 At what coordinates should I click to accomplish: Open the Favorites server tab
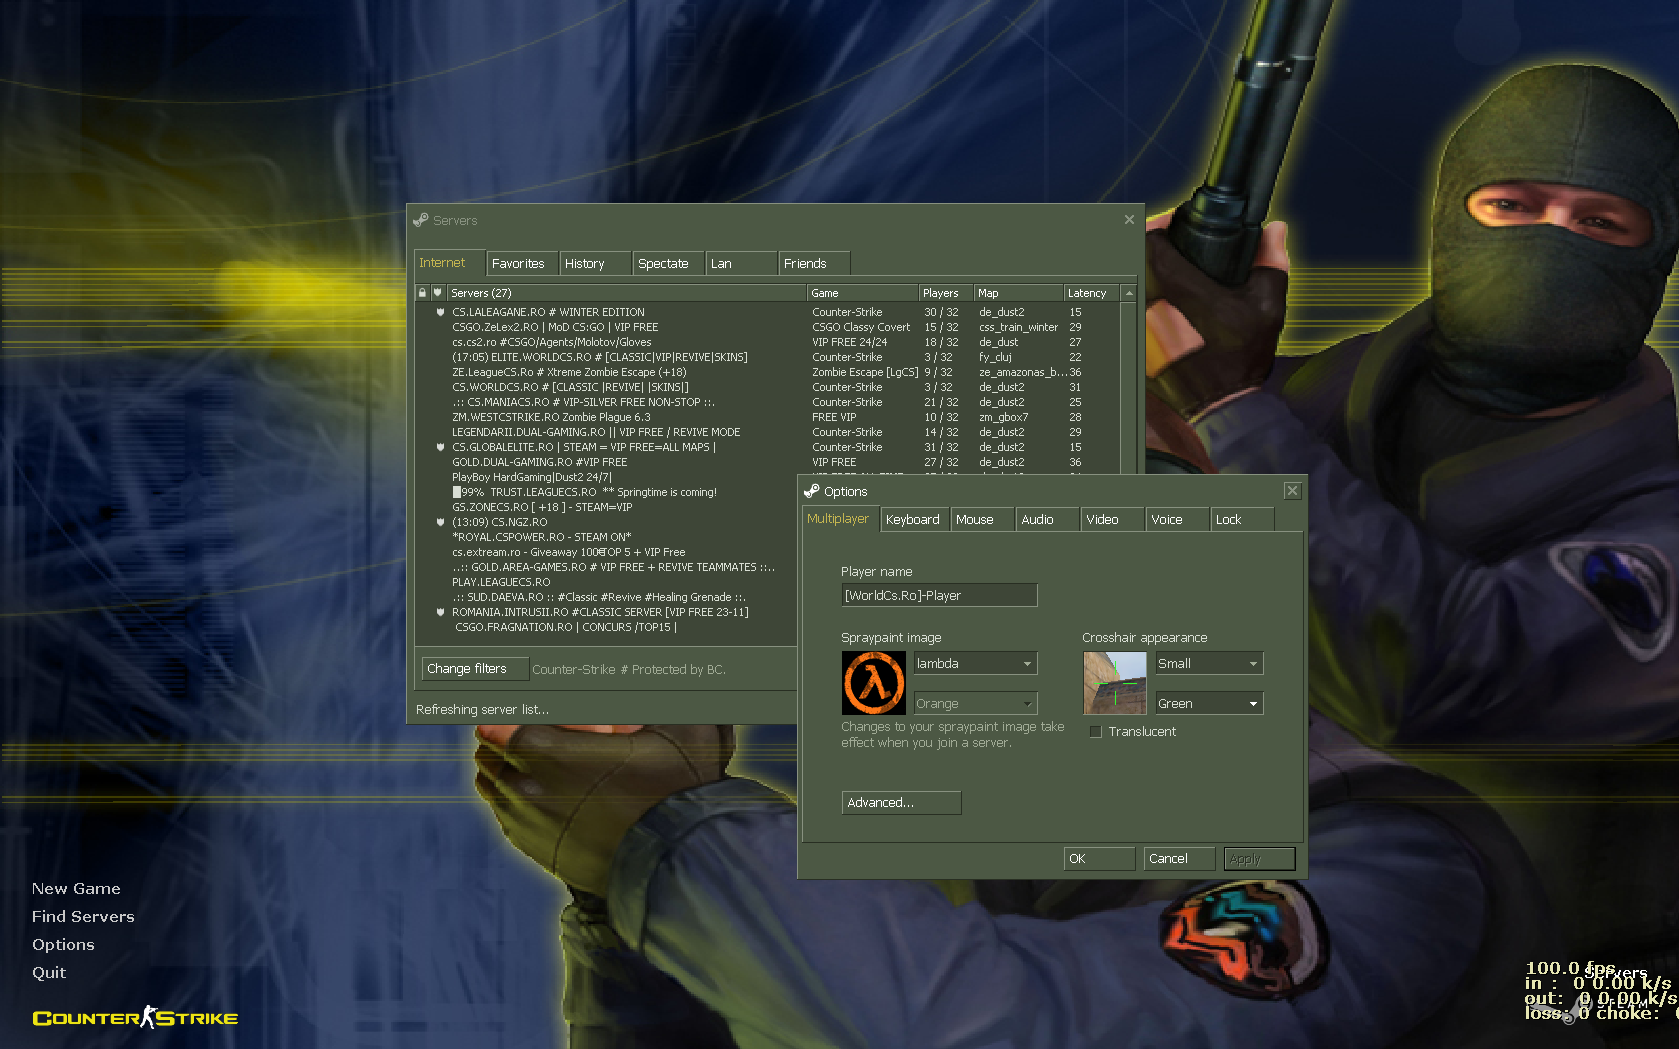click(520, 262)
